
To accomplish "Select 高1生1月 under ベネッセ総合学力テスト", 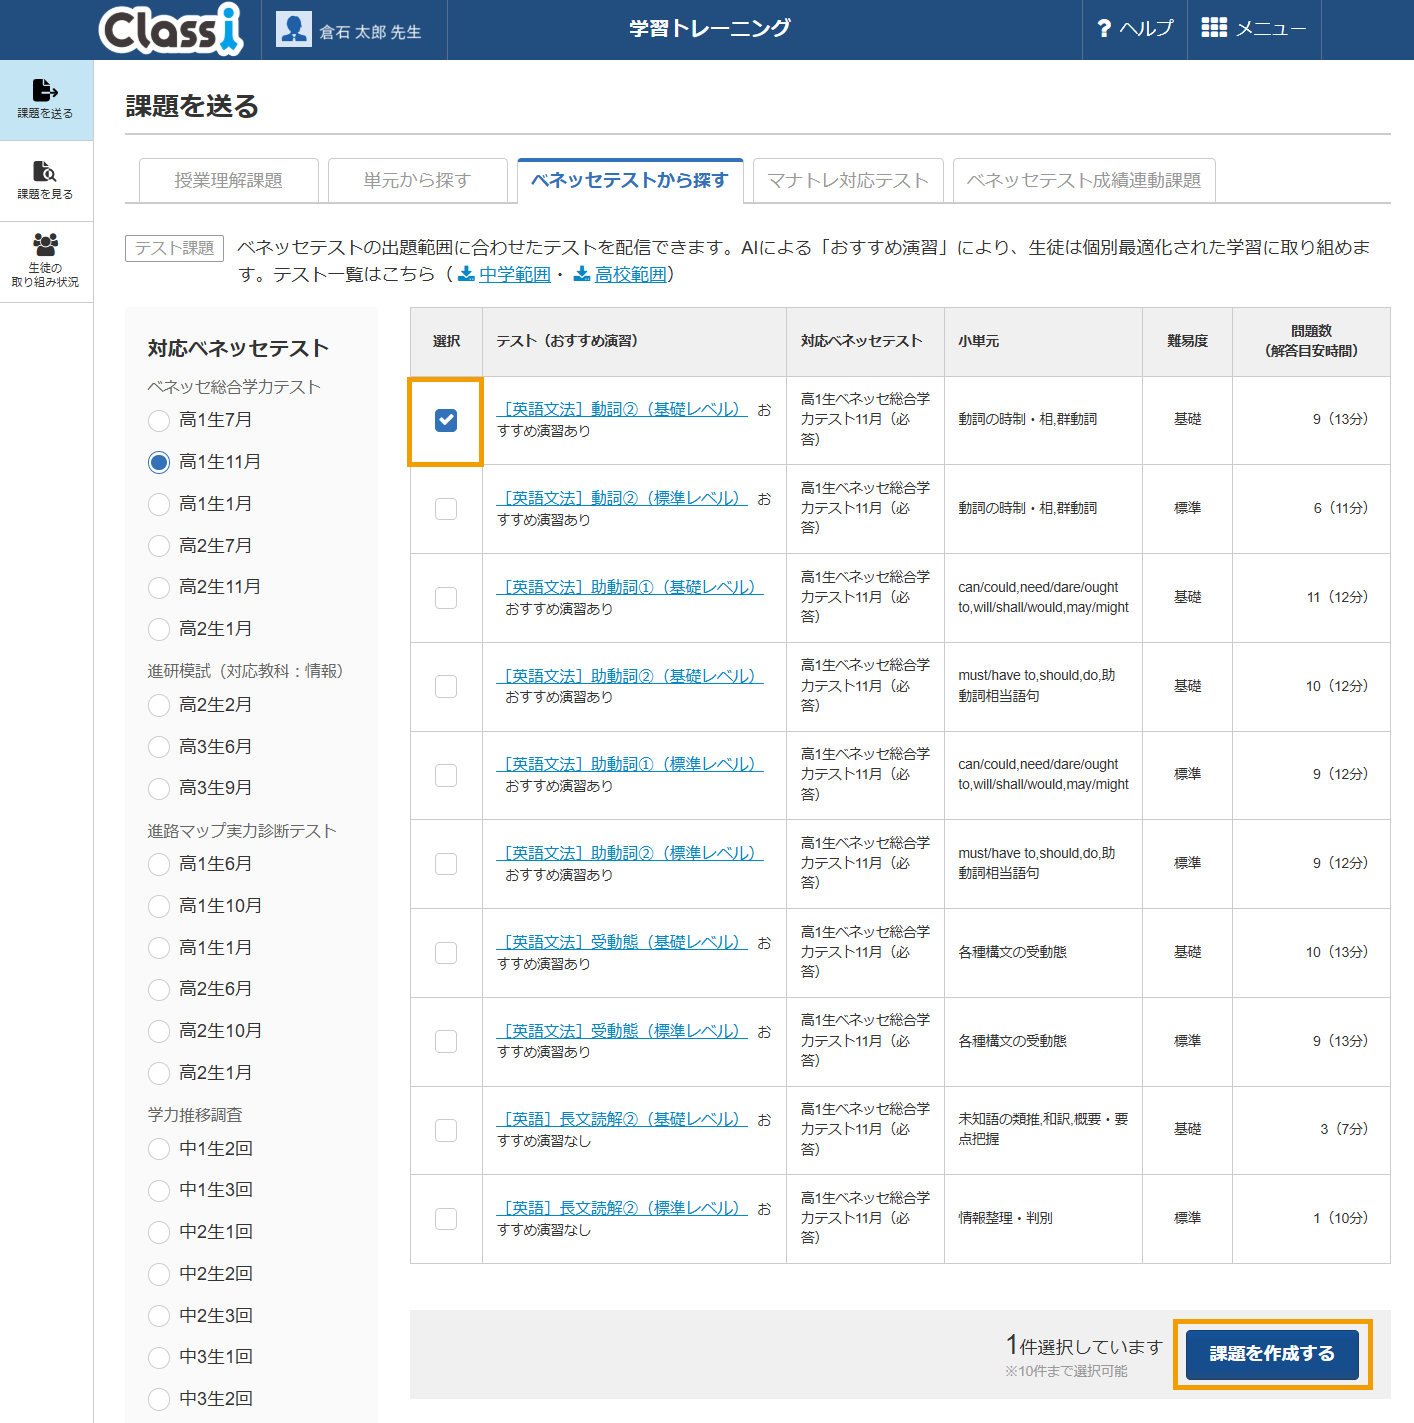I will pos(159,505).
